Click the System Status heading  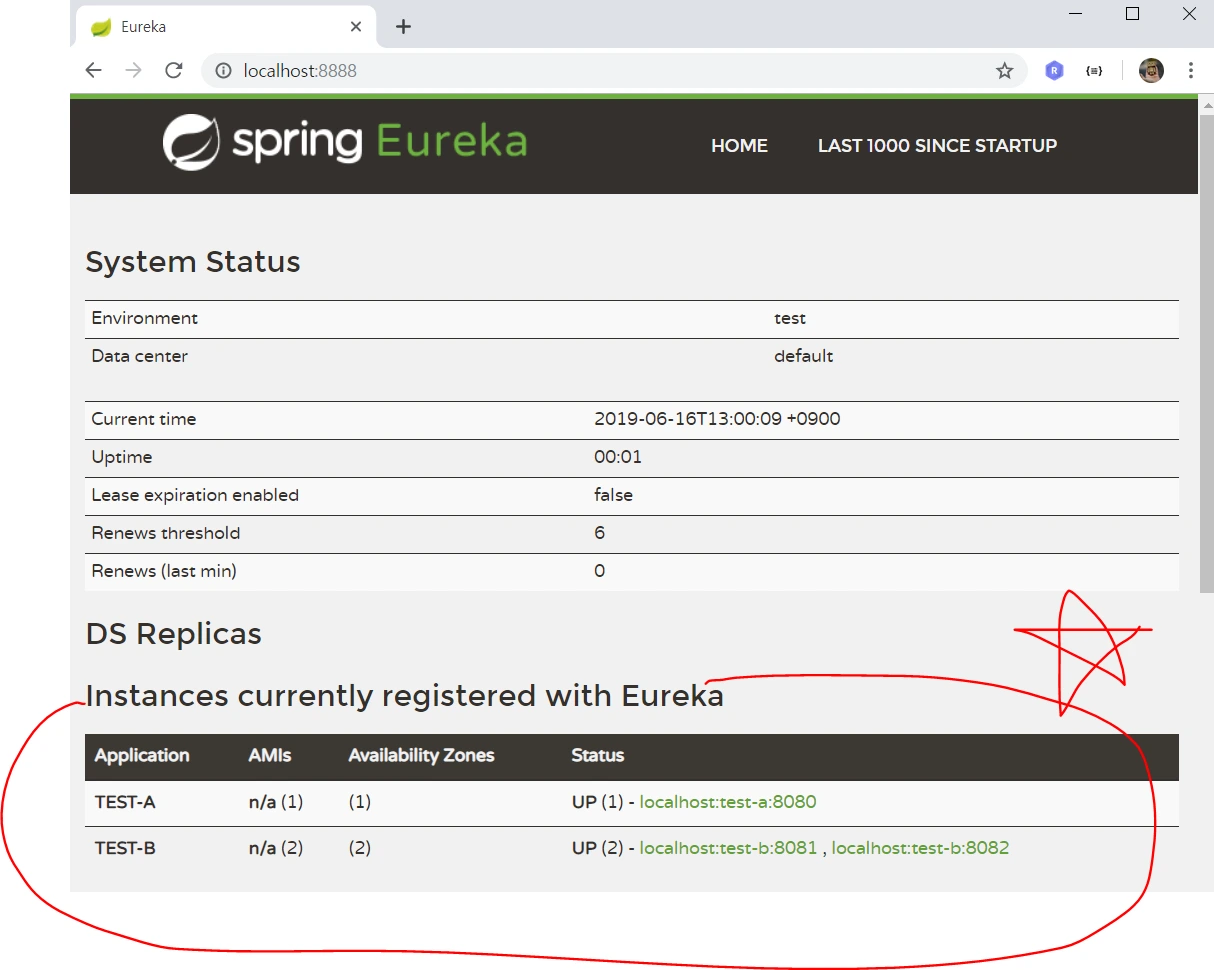point(193,262)
